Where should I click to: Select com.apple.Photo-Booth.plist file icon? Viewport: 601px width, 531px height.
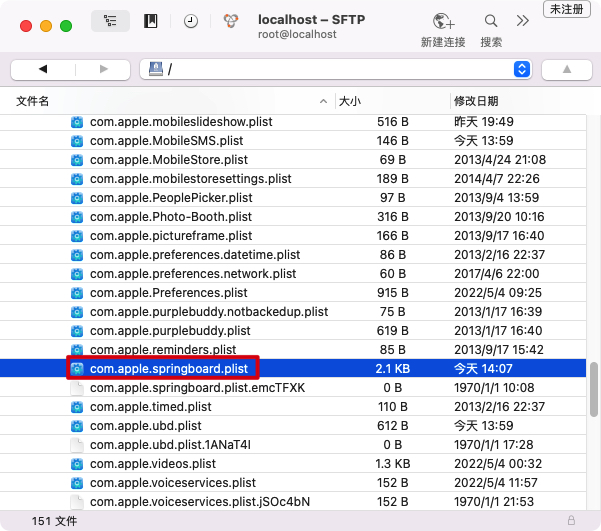click(77, 217)
